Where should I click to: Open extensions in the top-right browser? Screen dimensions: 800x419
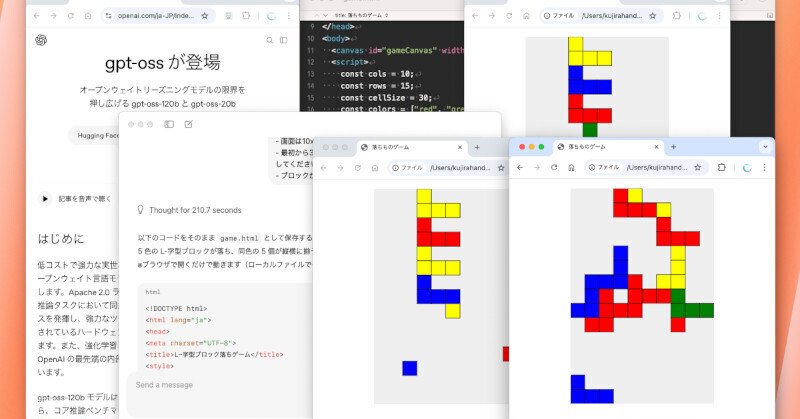pos(677,16)
